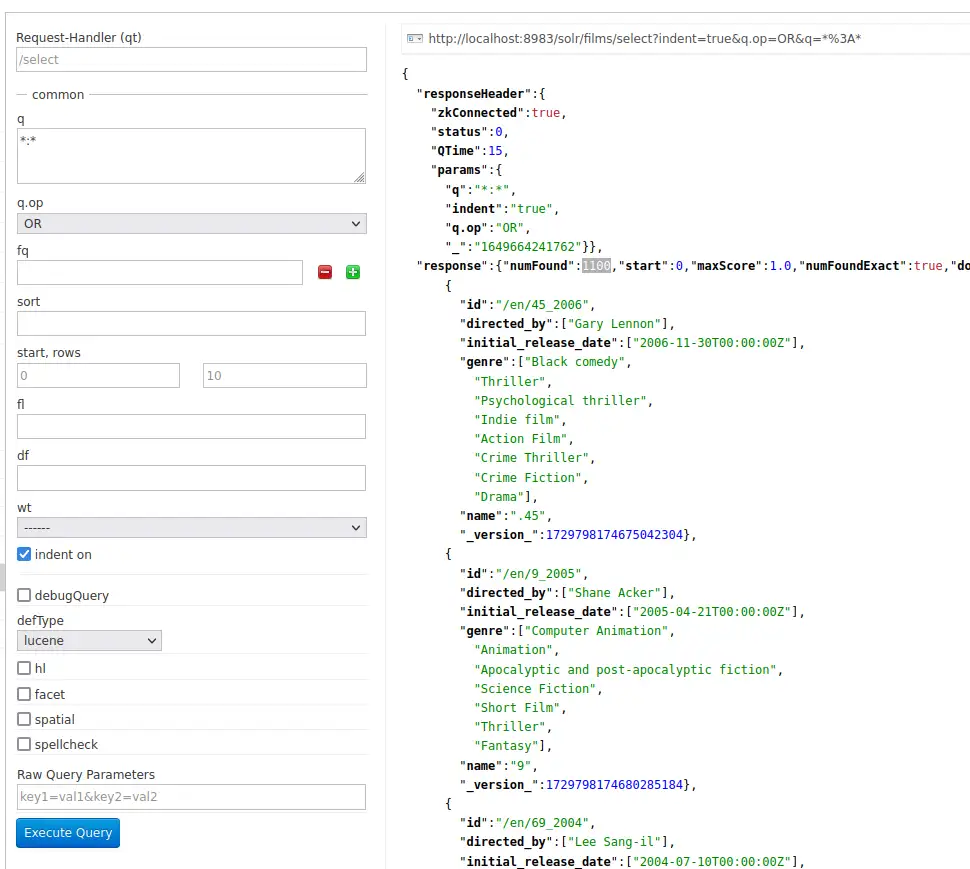Viewport: 970px width, 869px height.
Task: Click the _version_ value 1729798174680285184
Action: 614,784
